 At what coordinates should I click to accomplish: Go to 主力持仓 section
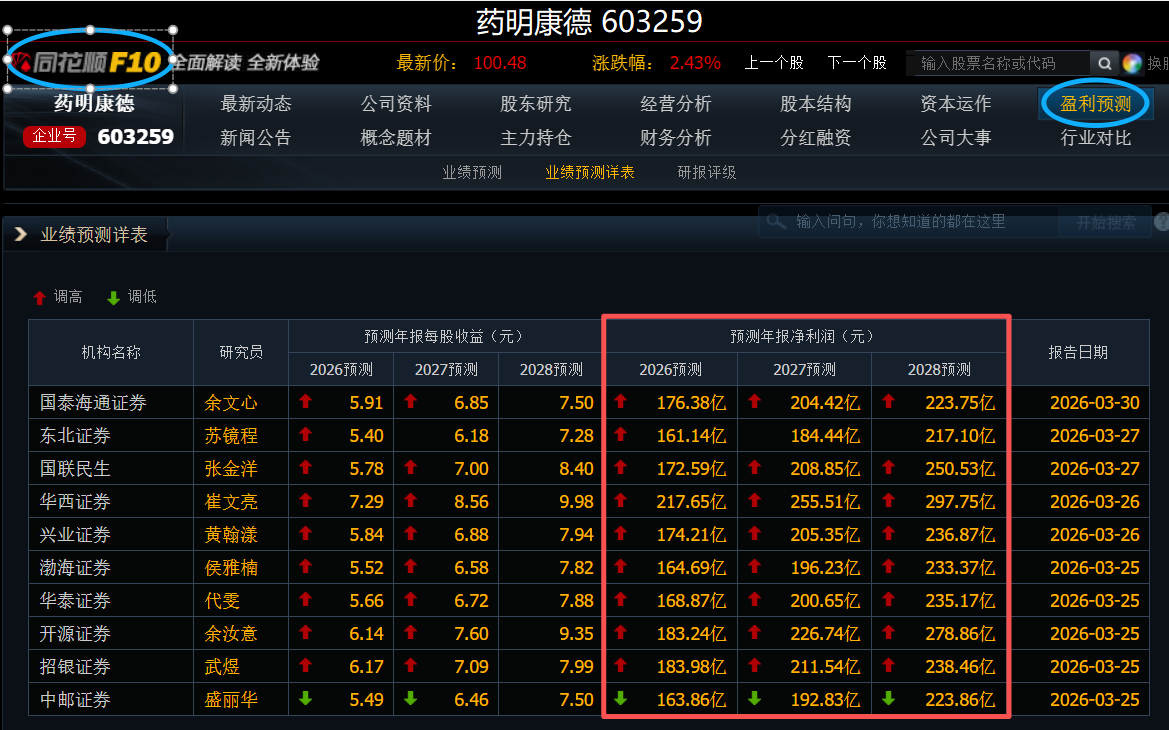(535, 138)
